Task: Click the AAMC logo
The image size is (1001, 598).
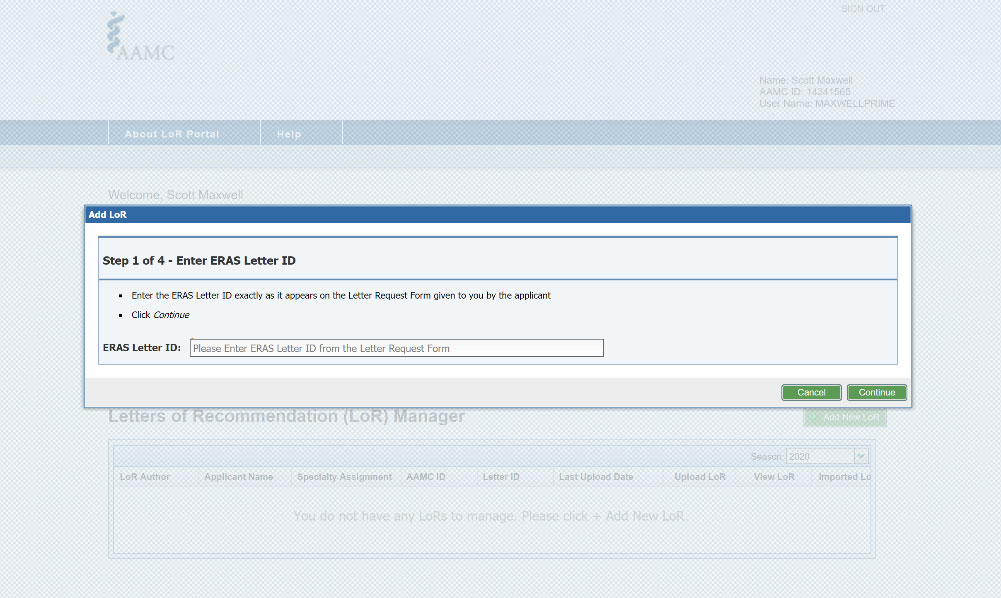Action: click(x=141, y=38)
